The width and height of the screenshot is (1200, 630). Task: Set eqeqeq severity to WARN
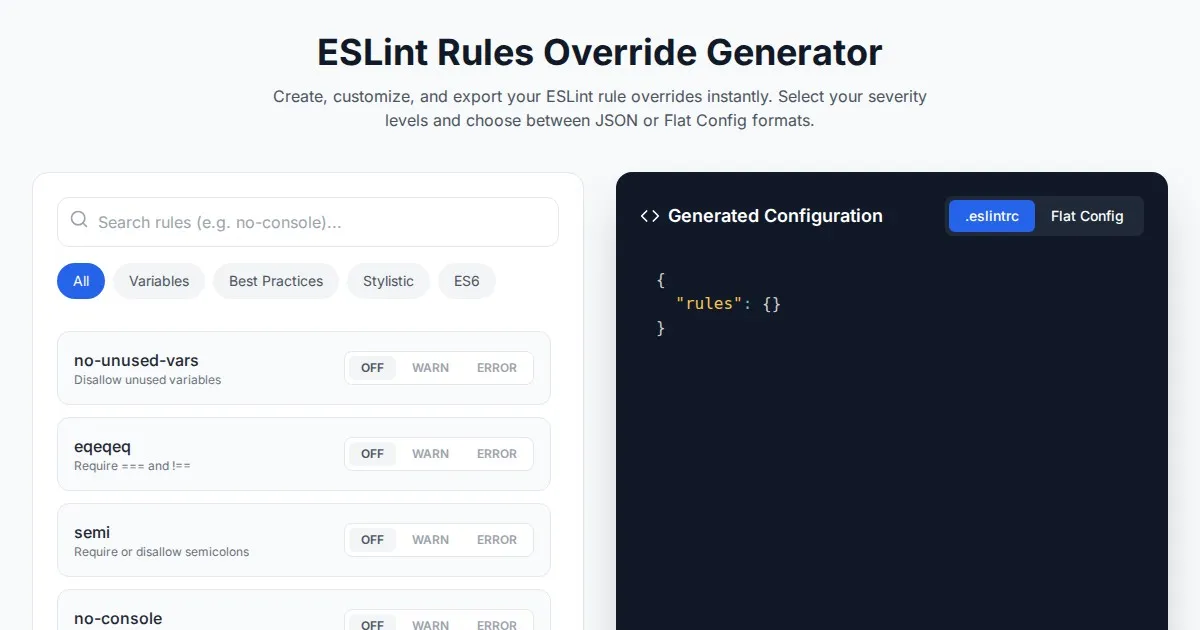click(x=430, y=454)
